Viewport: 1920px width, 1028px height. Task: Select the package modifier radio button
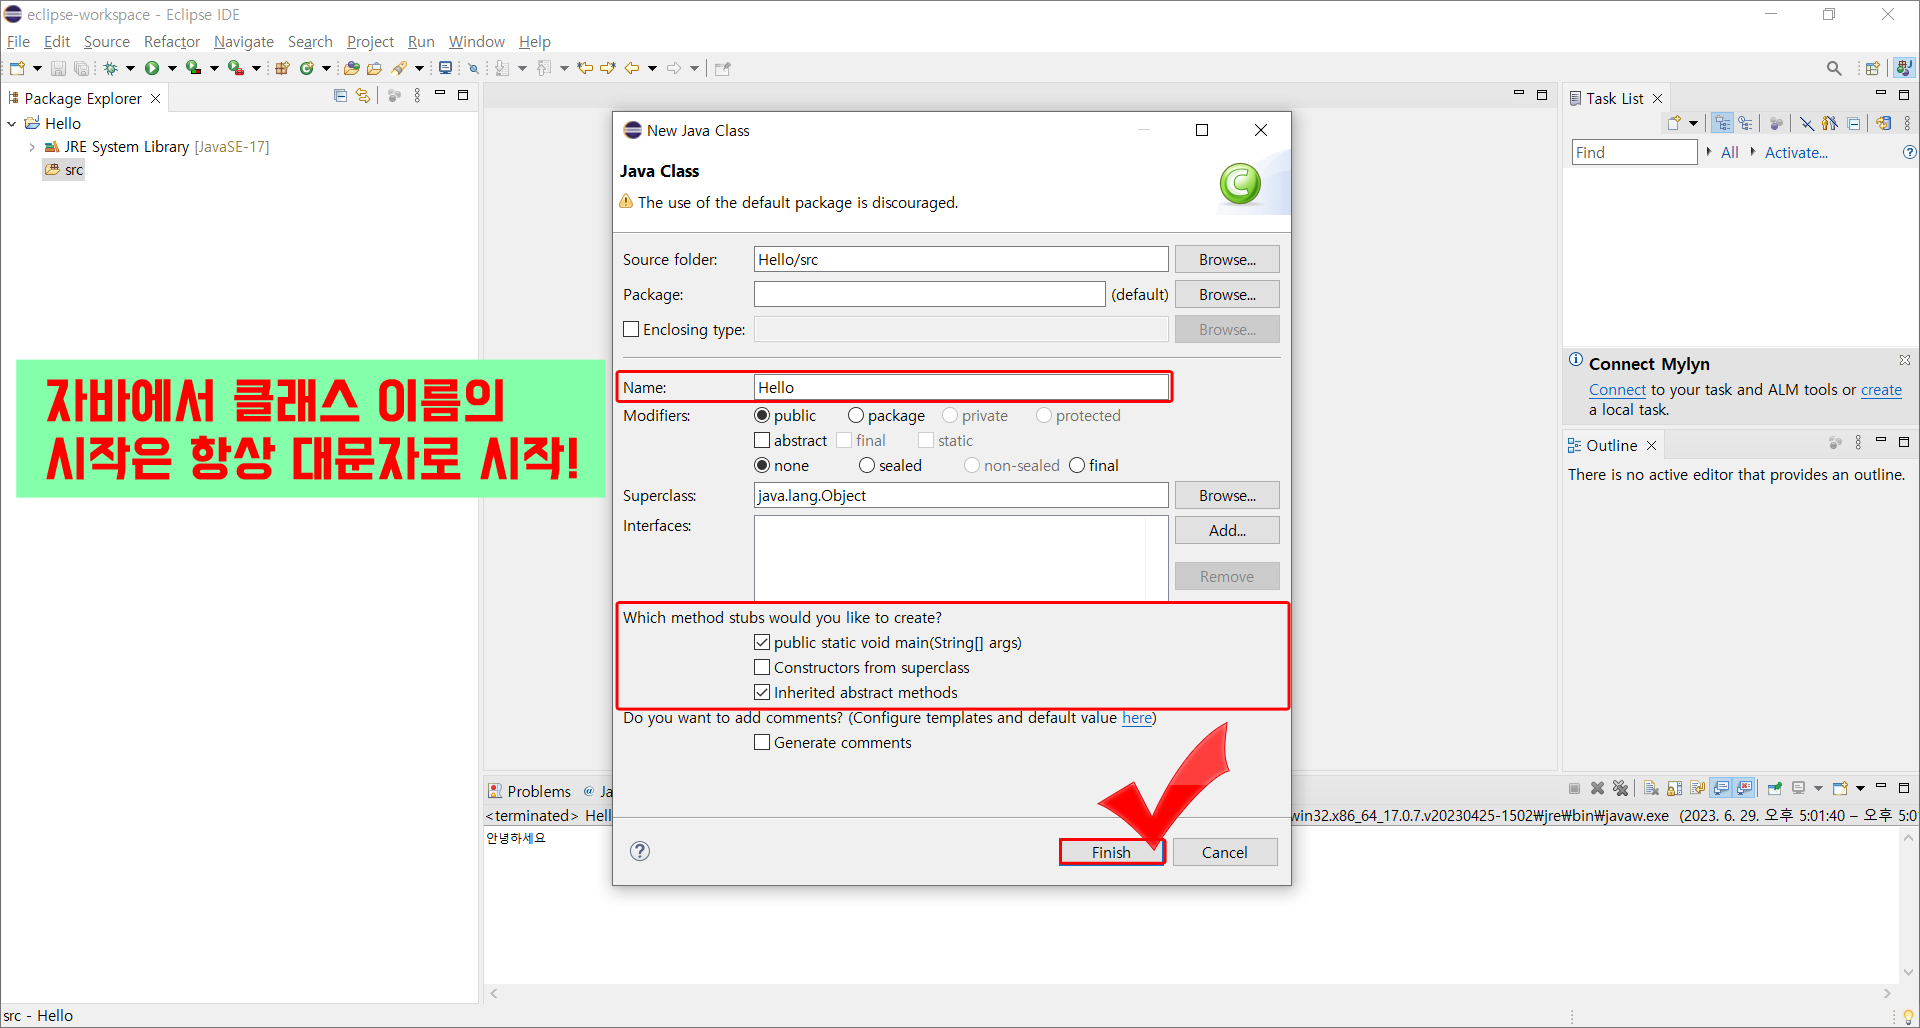point(856,415)
